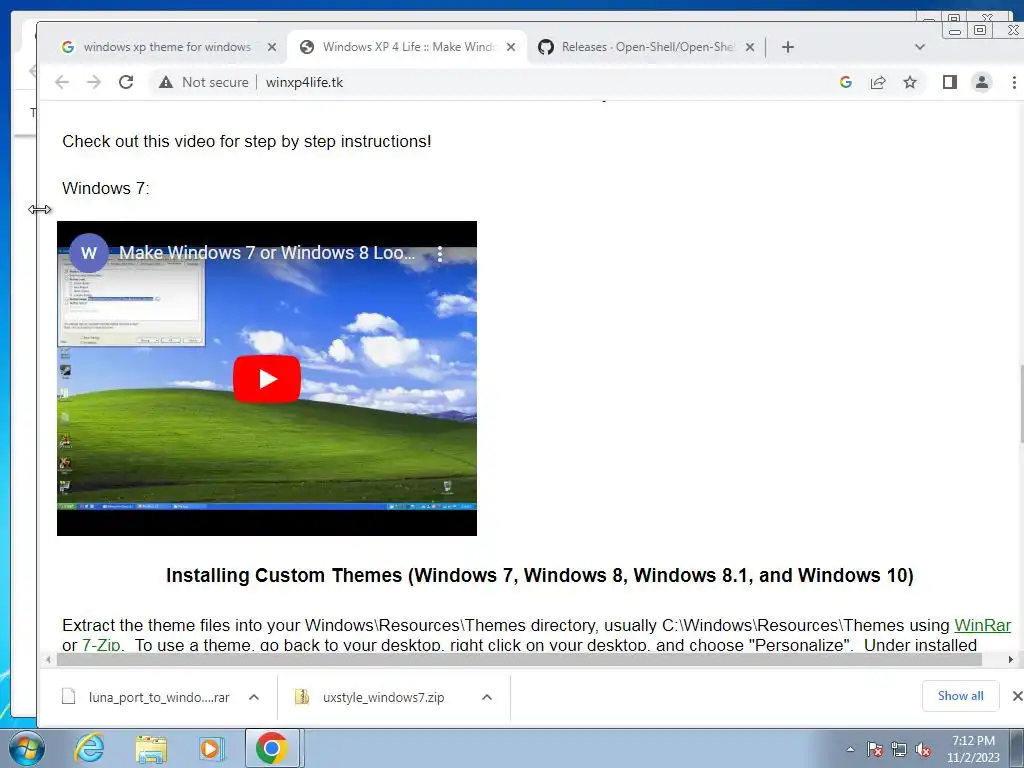This screenshot has width=1024, height=768.
Task: Select the Windows XP 4 Life tab
Action: point(408,47)
